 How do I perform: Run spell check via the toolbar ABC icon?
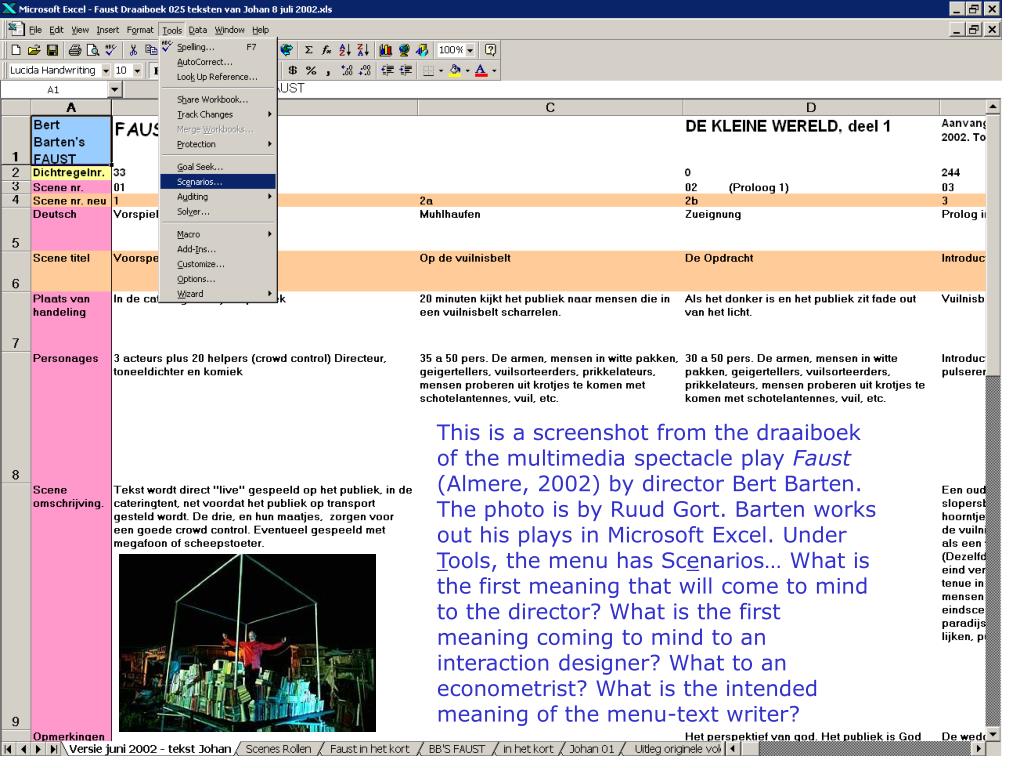[111, 50]
